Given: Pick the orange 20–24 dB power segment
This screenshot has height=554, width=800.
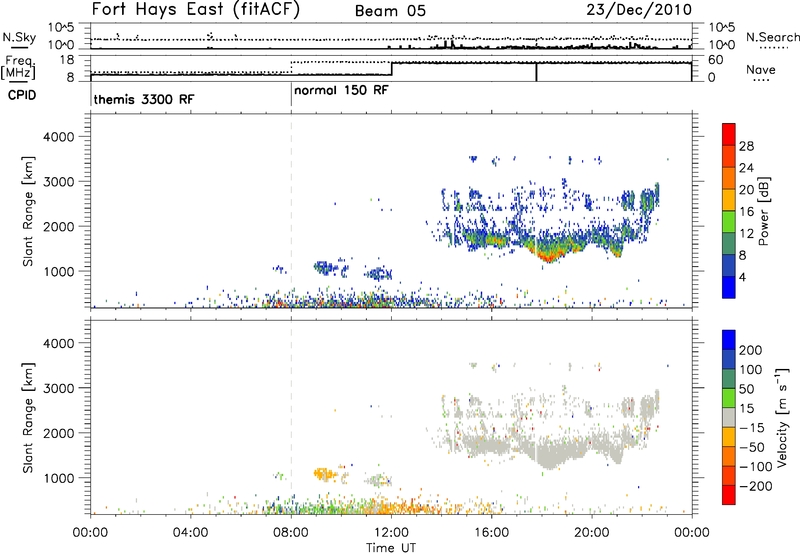Looking at the screenshot, I should [729, 178].
